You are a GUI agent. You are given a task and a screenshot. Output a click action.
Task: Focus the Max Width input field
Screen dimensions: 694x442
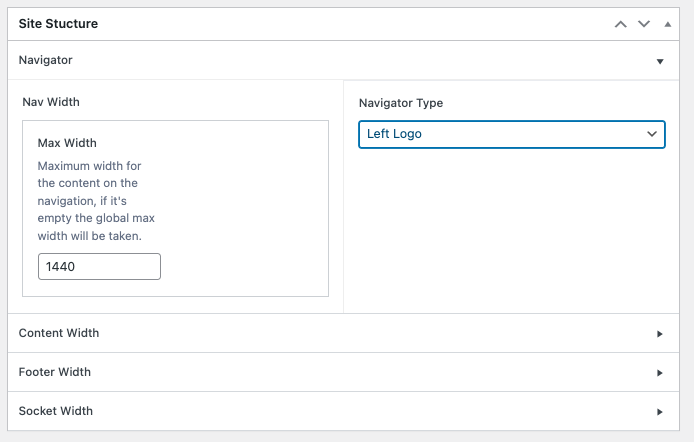coord(99,267)
